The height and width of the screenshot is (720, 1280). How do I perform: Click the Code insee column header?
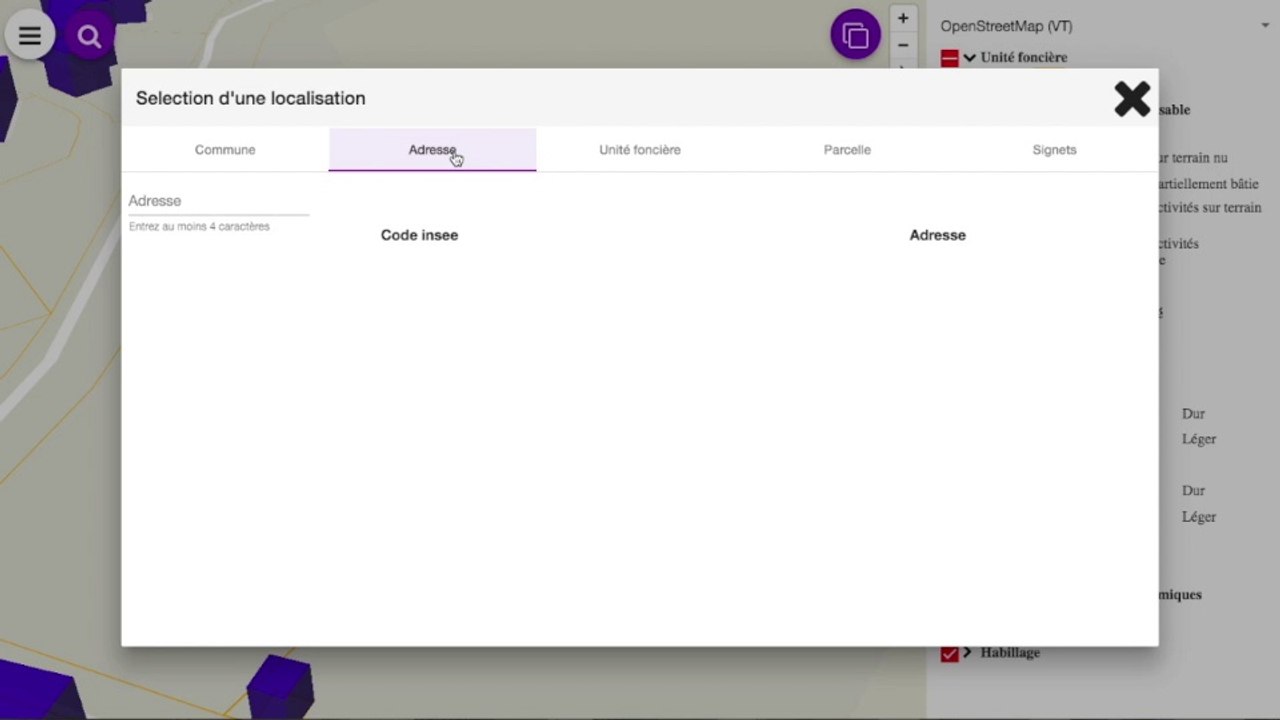coord(419,235)
